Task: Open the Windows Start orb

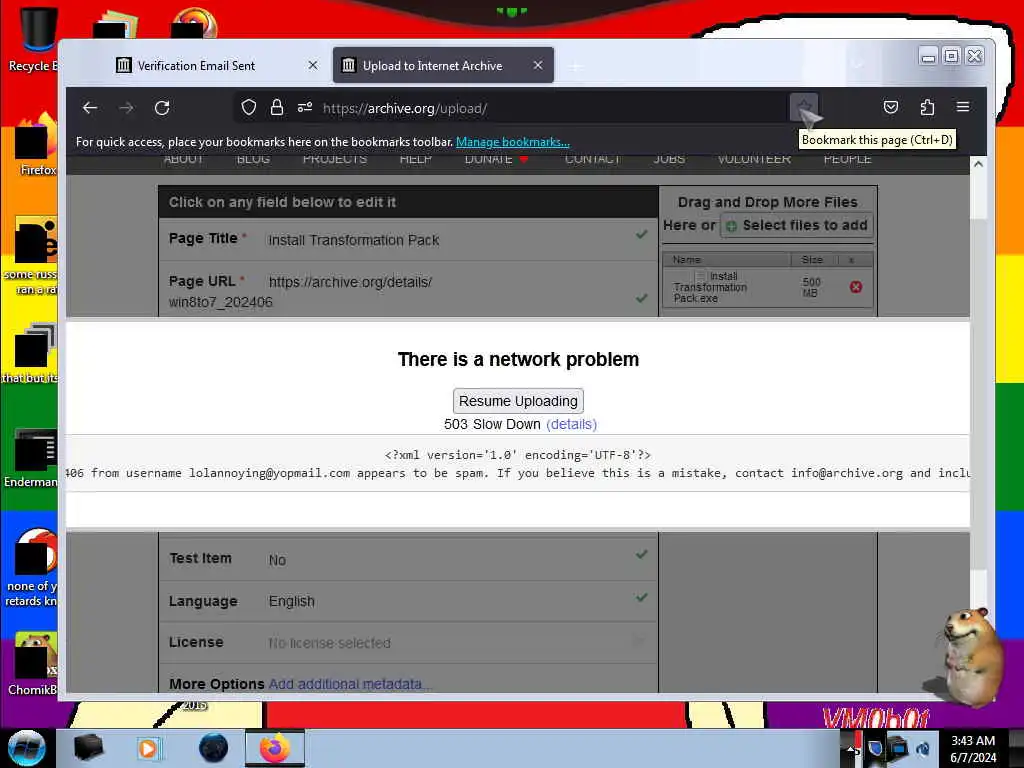Action: 27,748
